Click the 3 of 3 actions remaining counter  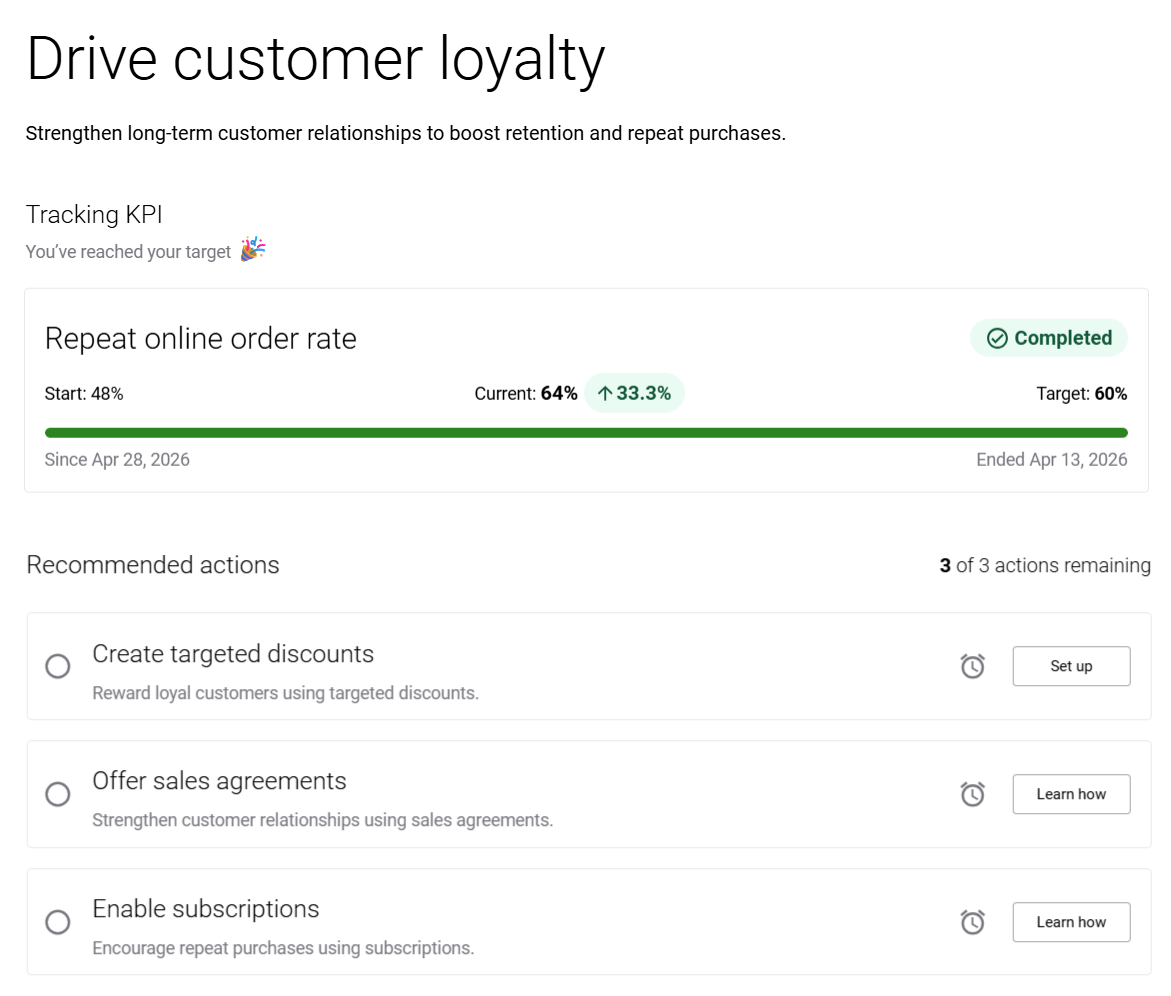pyautogui.click(x=1045, y=566)
